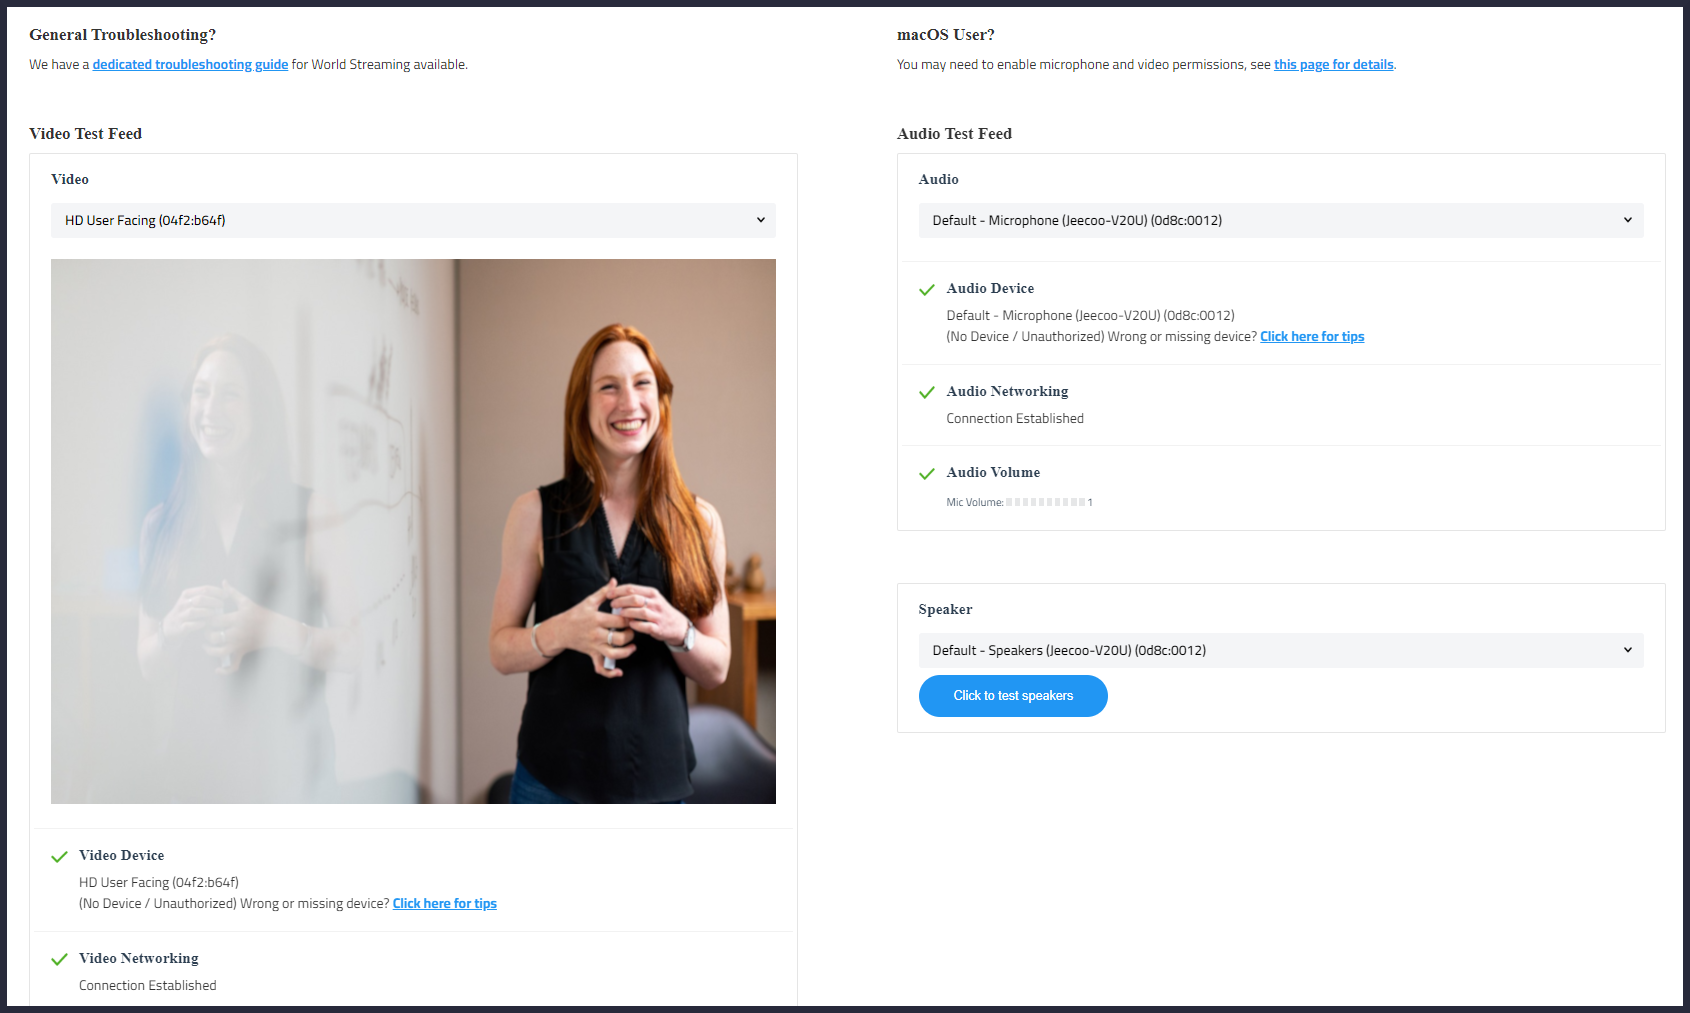This screenshot has height=1013, width=1690.
Task: Open the HD User Facing video dropdown
Action: click(x=413, y=221)
